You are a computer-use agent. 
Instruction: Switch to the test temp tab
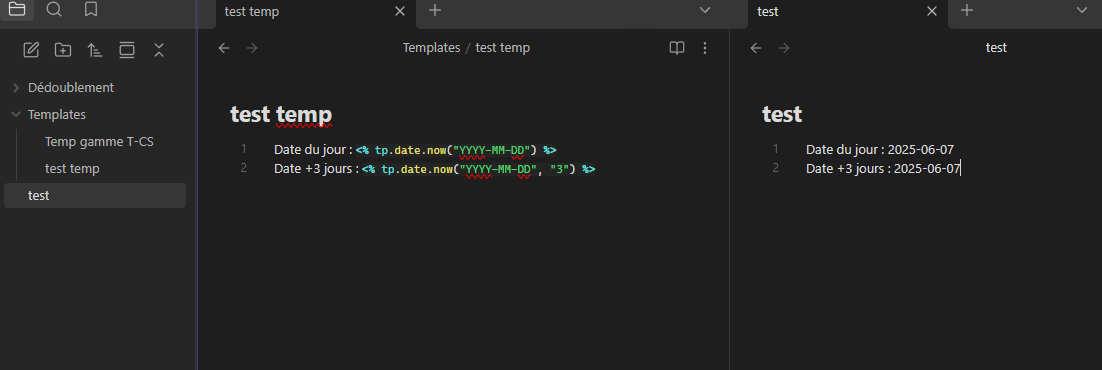pyautogui.click(x=316, y=12)
